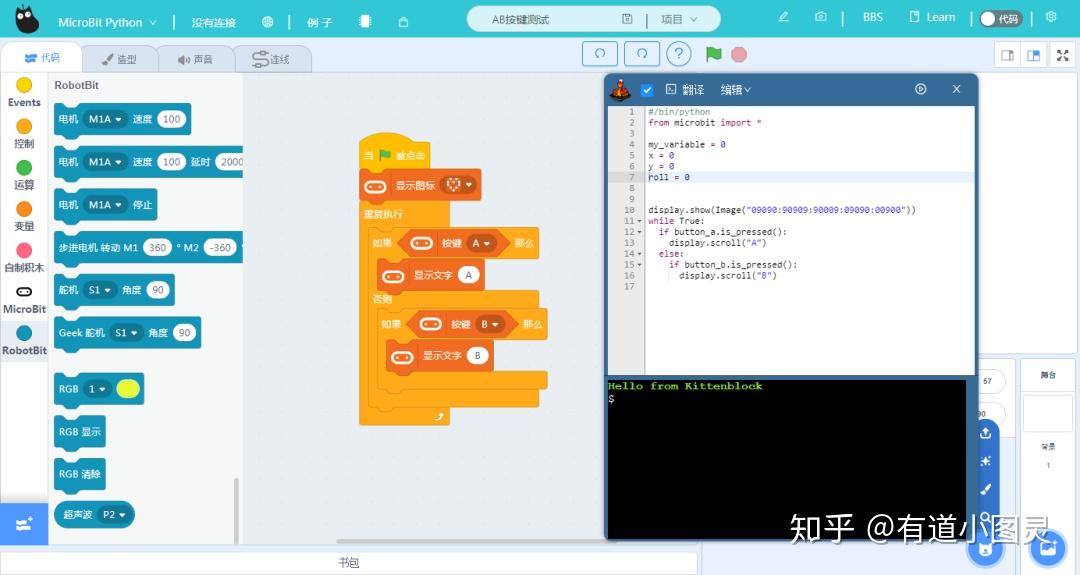Open the 书包 backpack bar
Viewport: 1080px width, 575px height.
[x=349, y=563]
